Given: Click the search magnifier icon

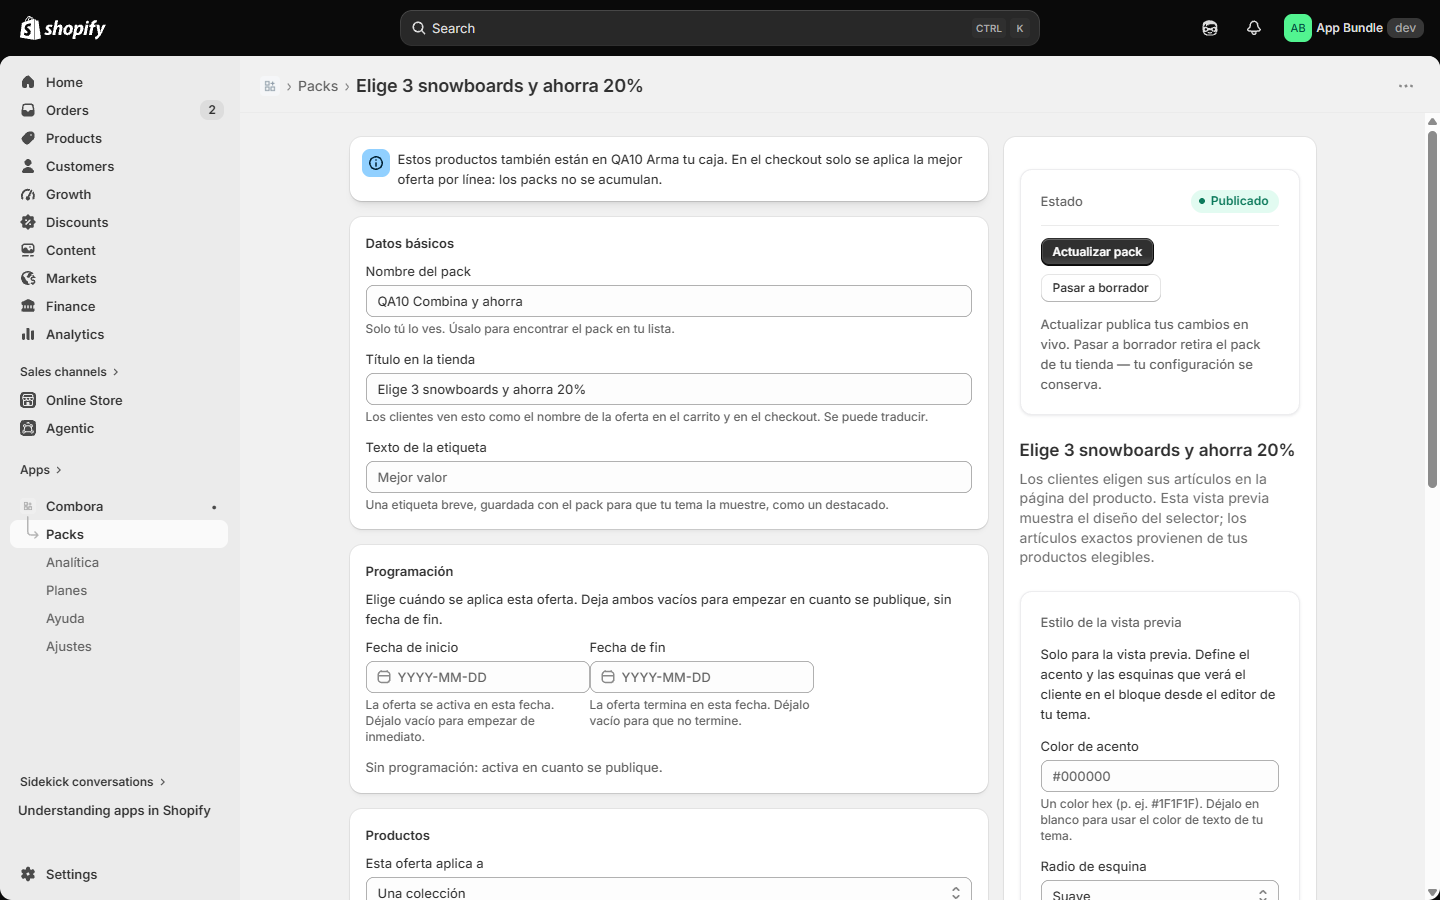Looking at the screenshot, I should pos(419,28).
